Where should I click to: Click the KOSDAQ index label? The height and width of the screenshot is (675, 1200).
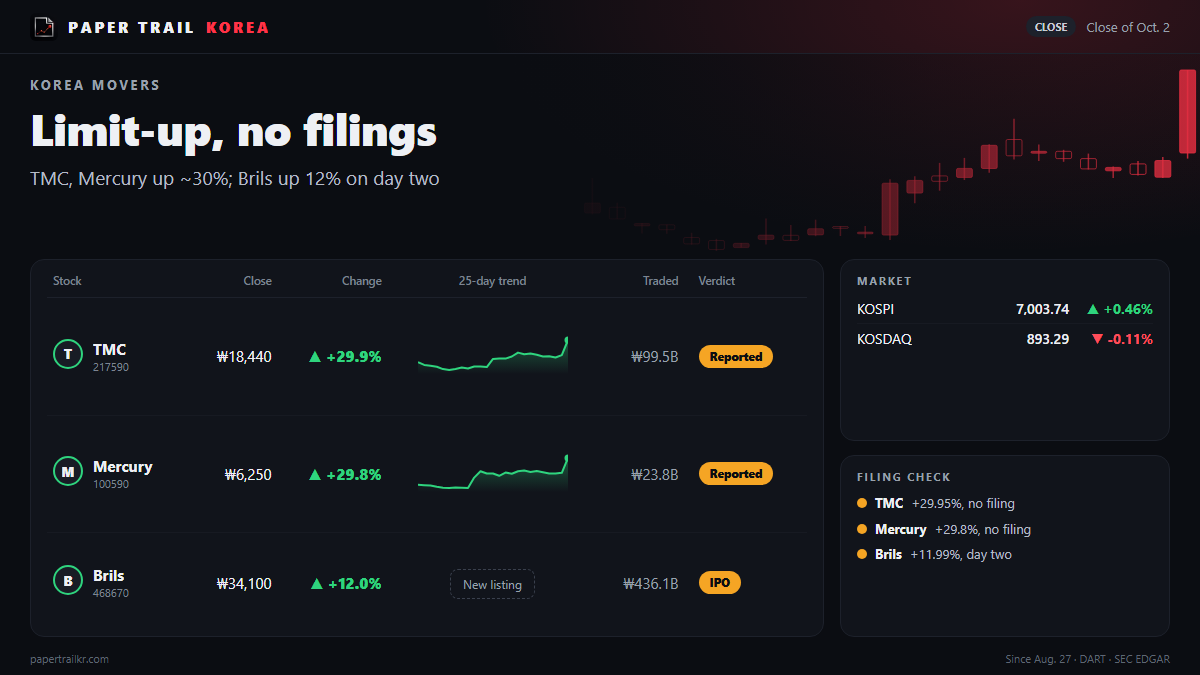click(885, 340)
